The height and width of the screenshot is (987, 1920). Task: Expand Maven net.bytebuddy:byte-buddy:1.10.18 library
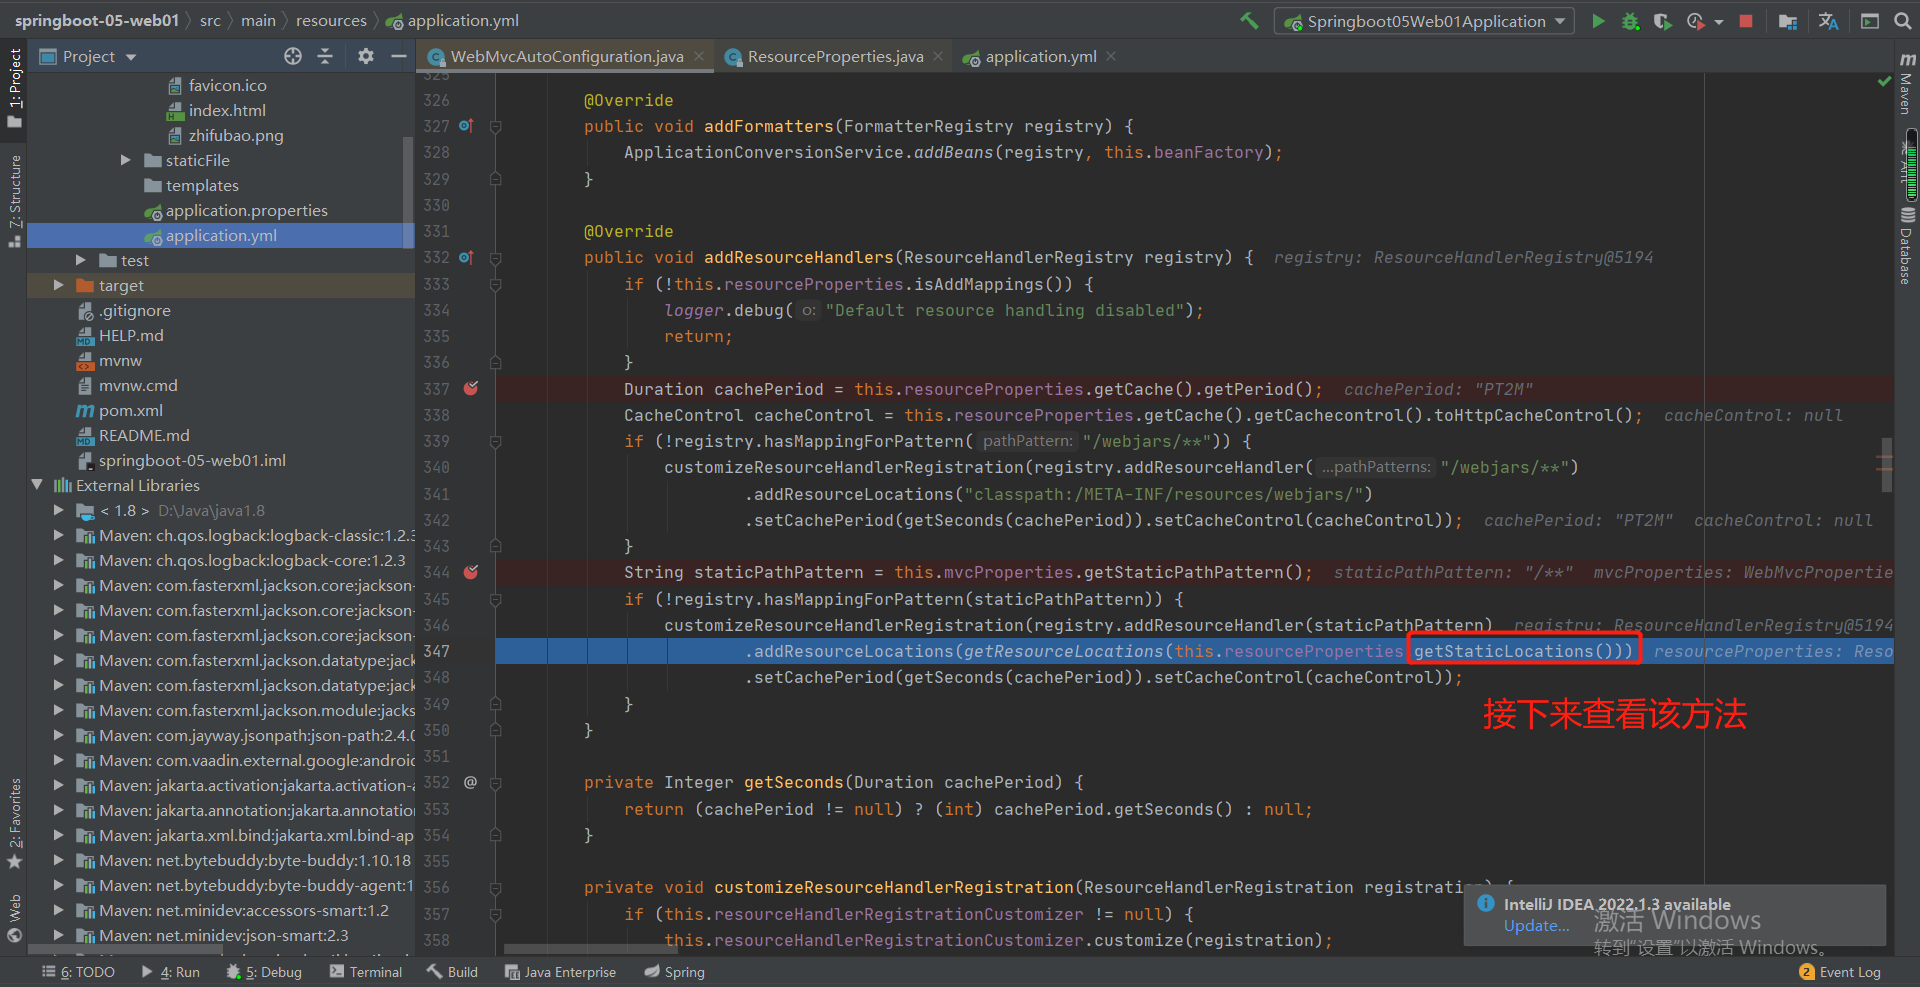(x=59, y=860)
